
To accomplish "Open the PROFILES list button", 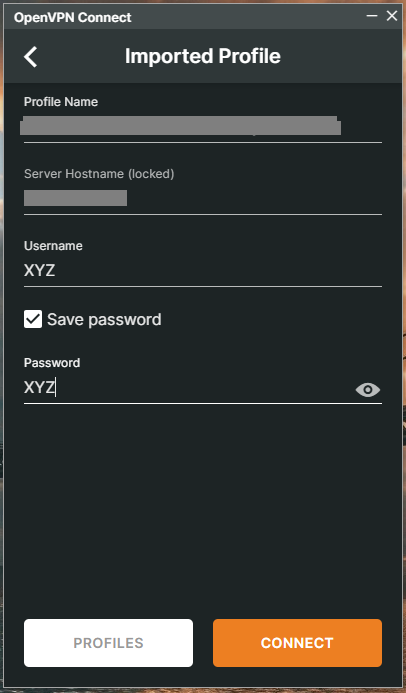I will 108,643.
